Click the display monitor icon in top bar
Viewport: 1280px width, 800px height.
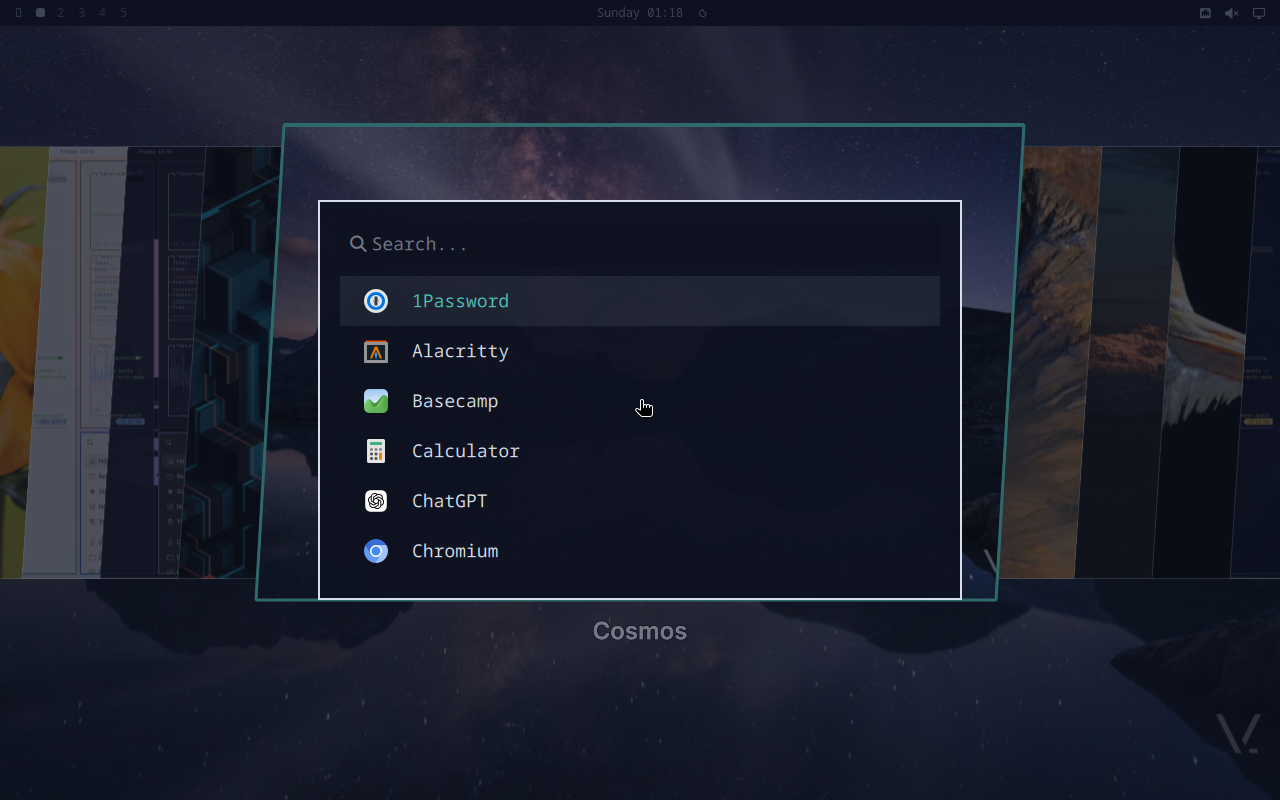[x=1259, y=13]
